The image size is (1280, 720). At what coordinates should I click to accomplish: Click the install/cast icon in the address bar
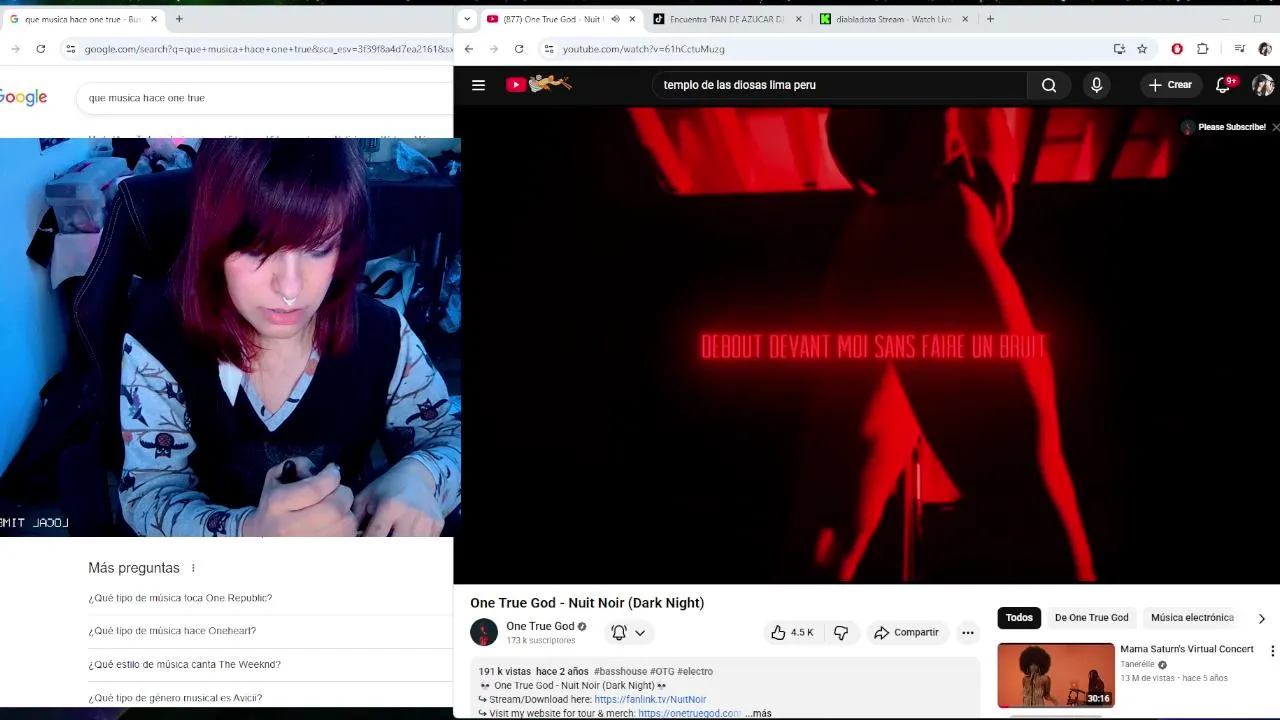tap(1119, 49)
